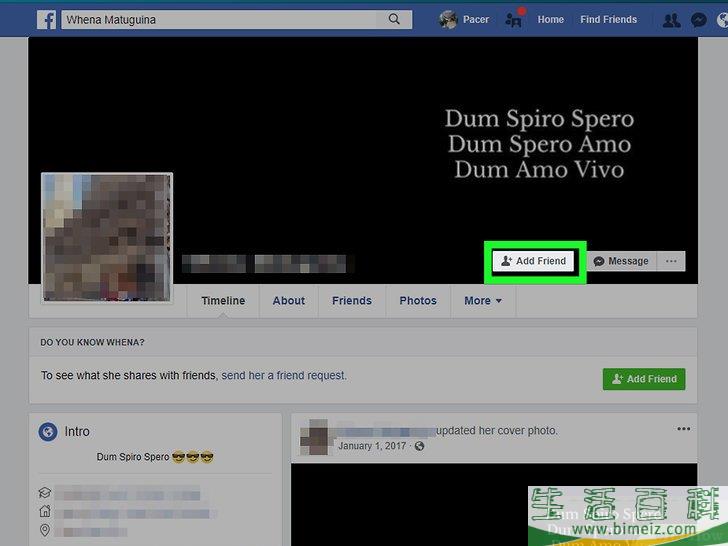The height and width of the screenshot is (546, 728).
Task: Click the DO YOU KNOW WHENA? heading
Action: point(92,343)
